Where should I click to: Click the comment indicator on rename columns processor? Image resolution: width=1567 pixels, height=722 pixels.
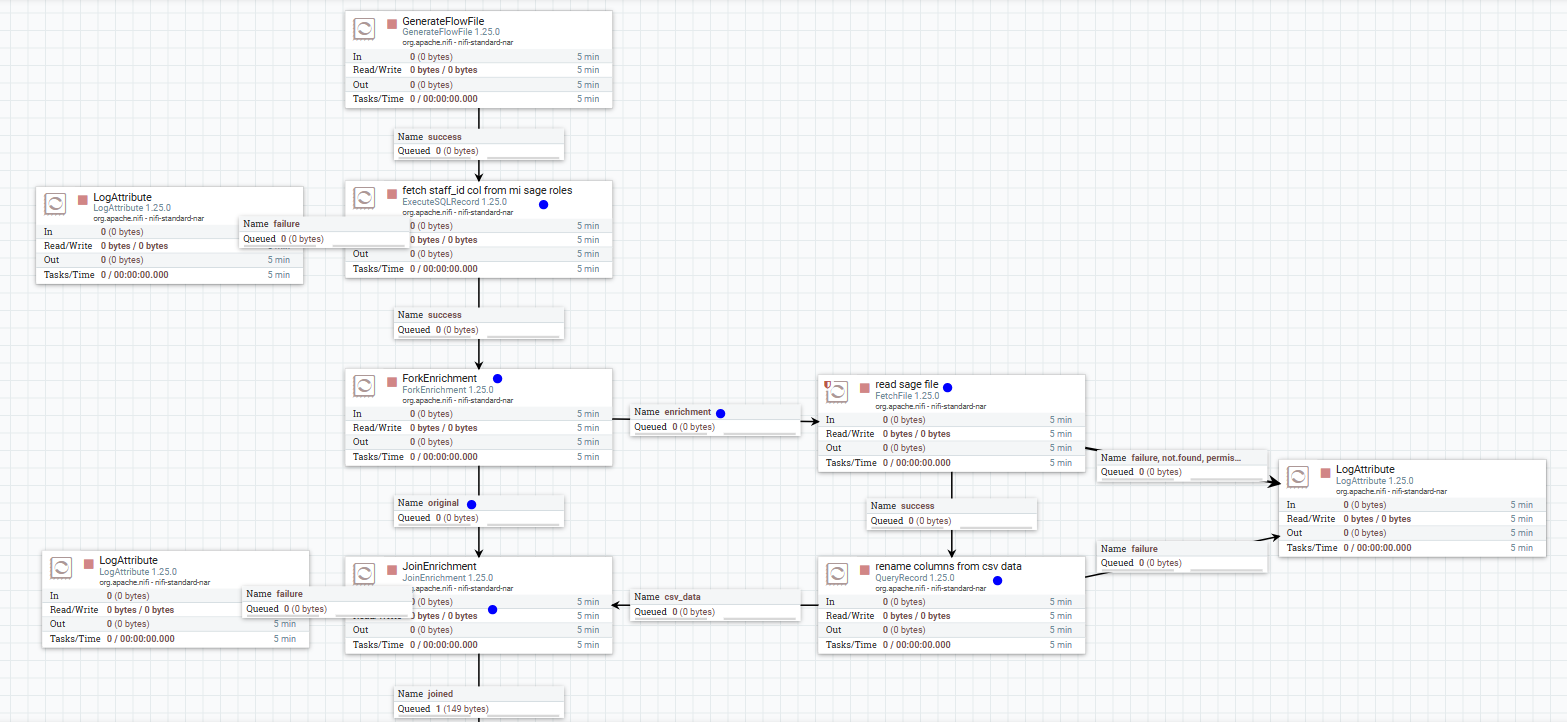(996, 579)
